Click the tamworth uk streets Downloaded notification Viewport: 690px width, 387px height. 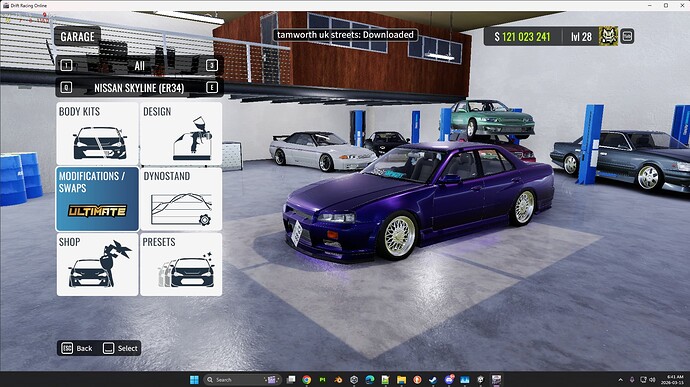point(345,35)
